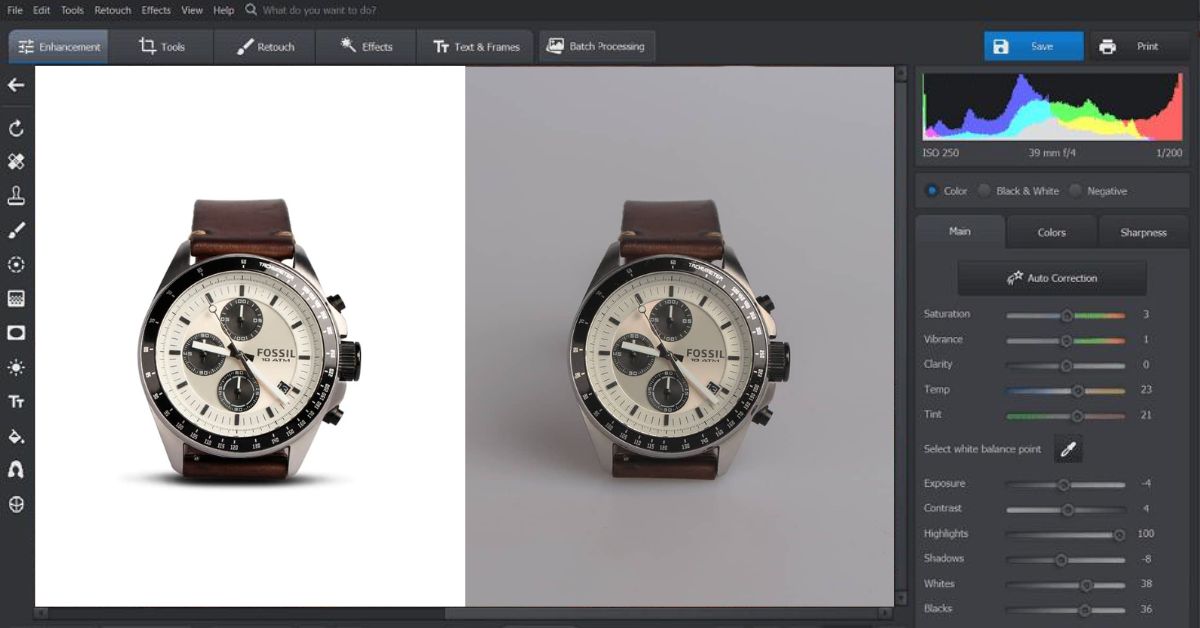Viewport: 1200px width, 628px height.
Task: Open the Retouch menu in the menu bar
Action: pyautogui.click(x=113, y=10)
